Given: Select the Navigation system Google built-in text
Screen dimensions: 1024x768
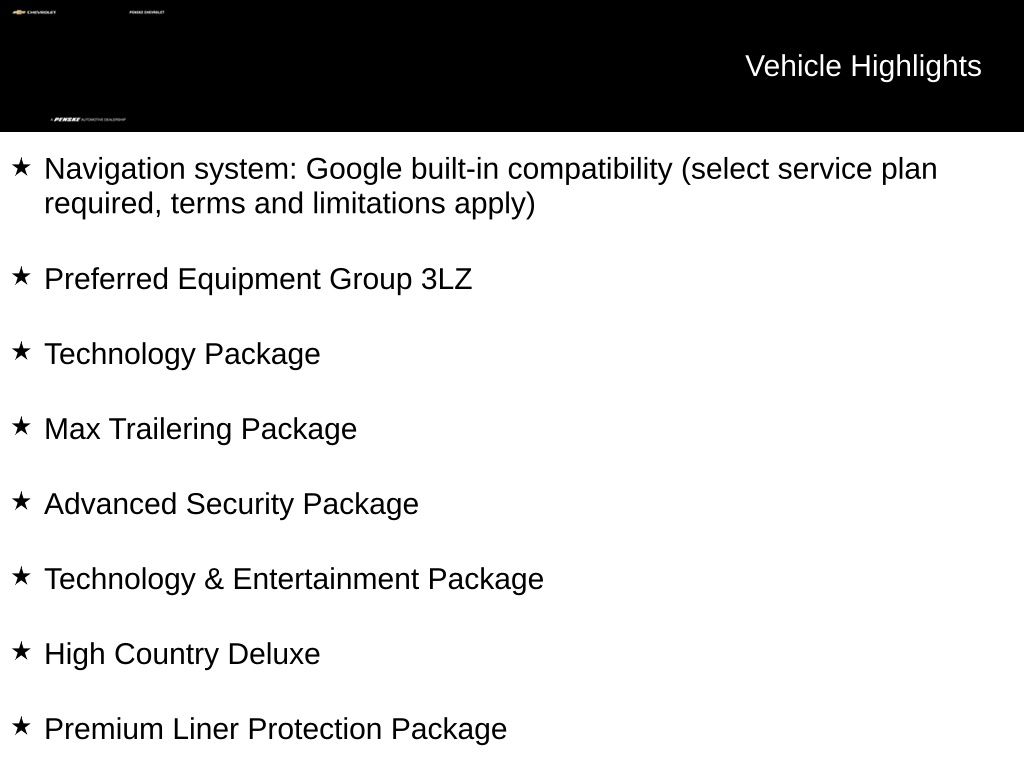Looking at the screenshot, I should (490, 186).
